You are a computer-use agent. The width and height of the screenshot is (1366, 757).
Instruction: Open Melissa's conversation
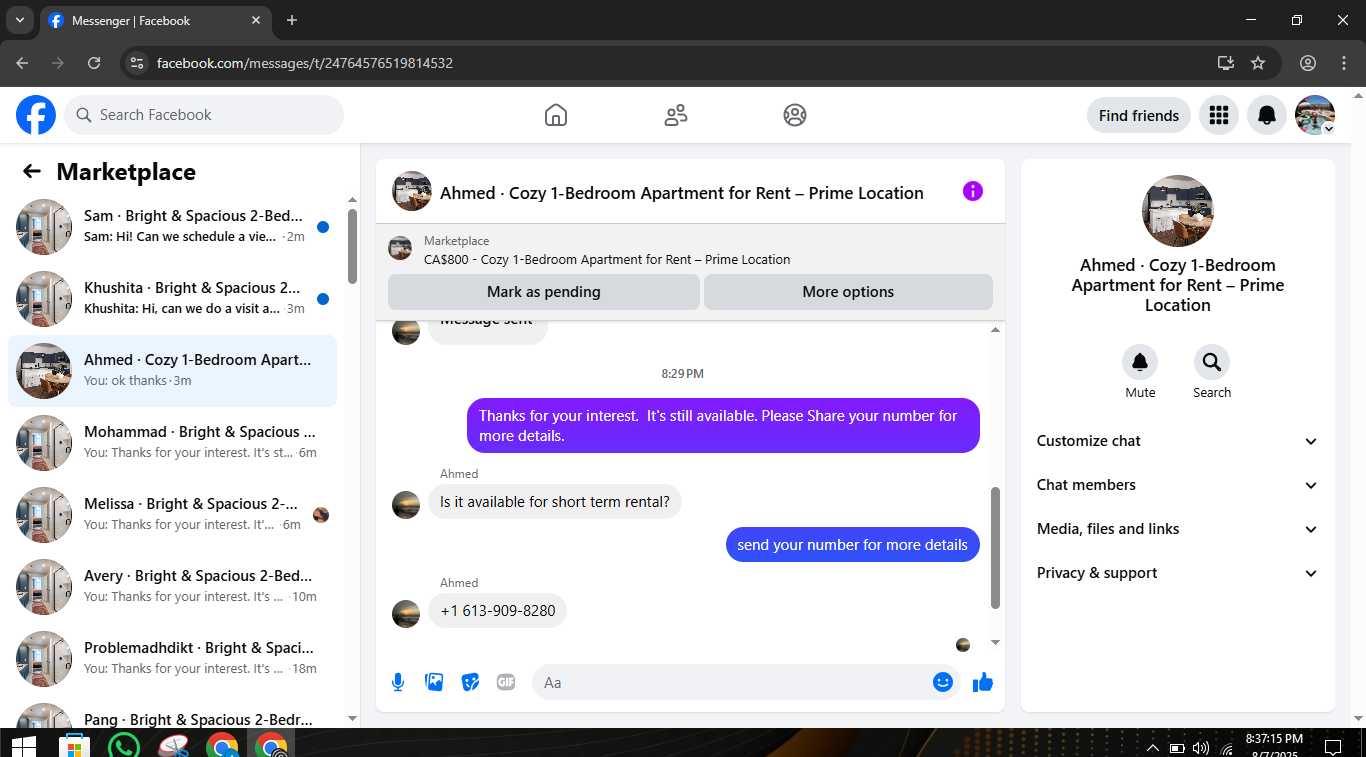tap(173, 515)
